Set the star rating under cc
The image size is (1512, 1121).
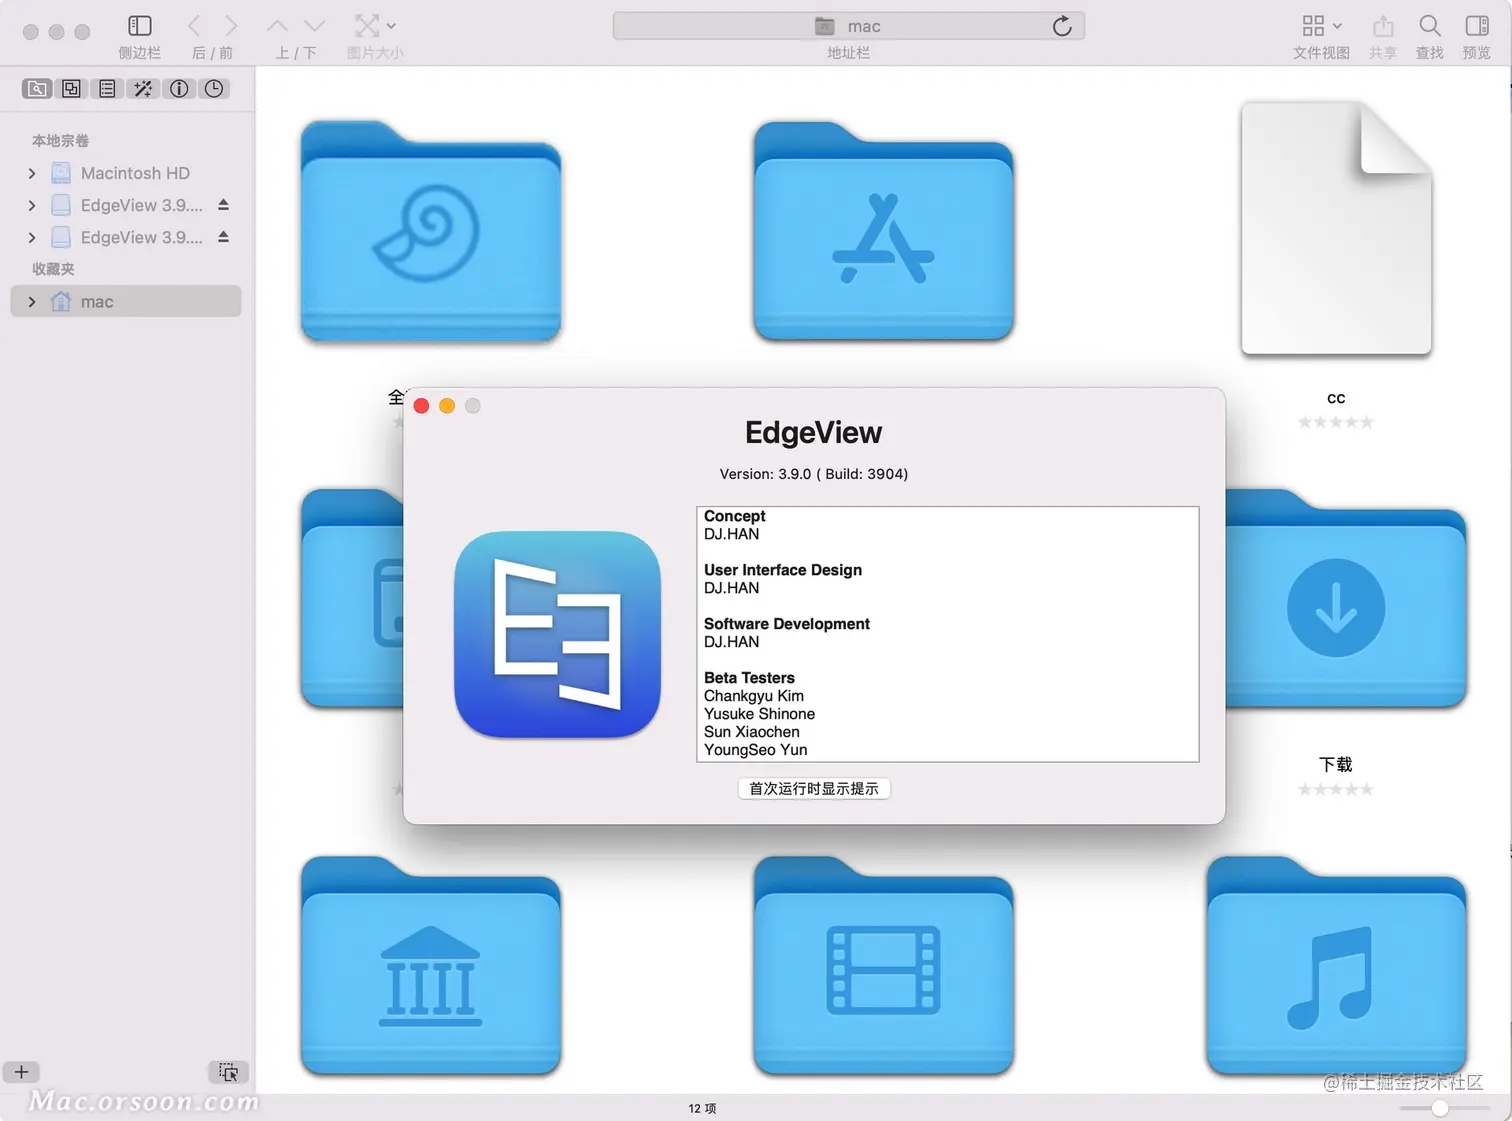[1336, 422]
